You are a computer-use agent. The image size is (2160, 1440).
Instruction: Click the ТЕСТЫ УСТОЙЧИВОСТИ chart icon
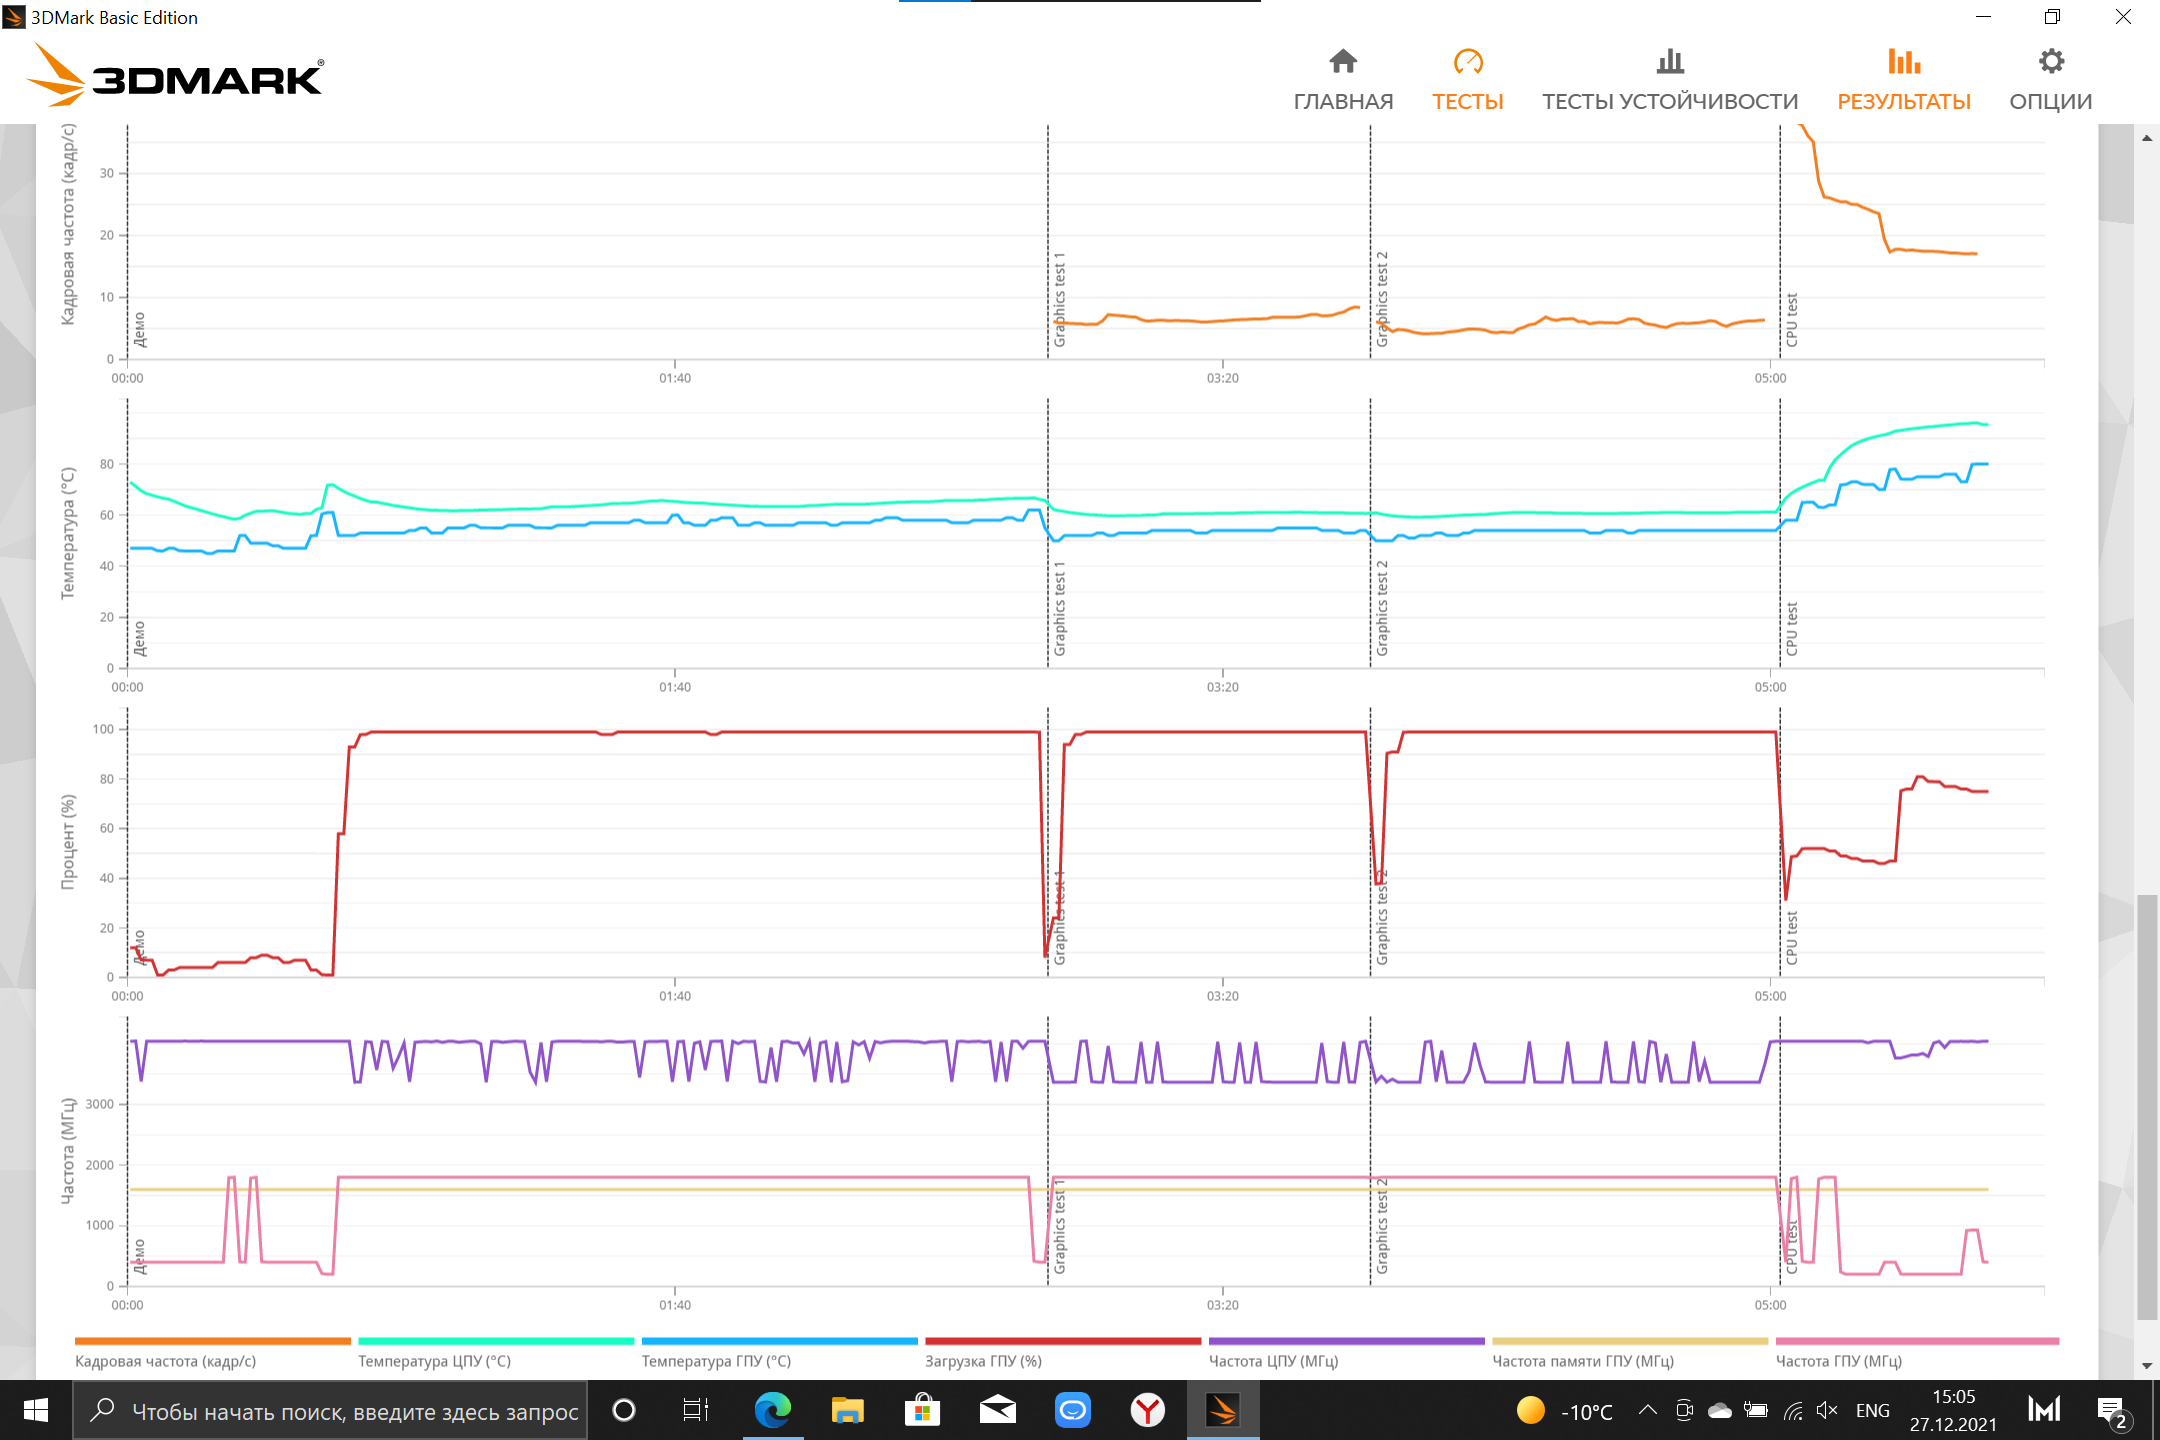coord(1669,62)
